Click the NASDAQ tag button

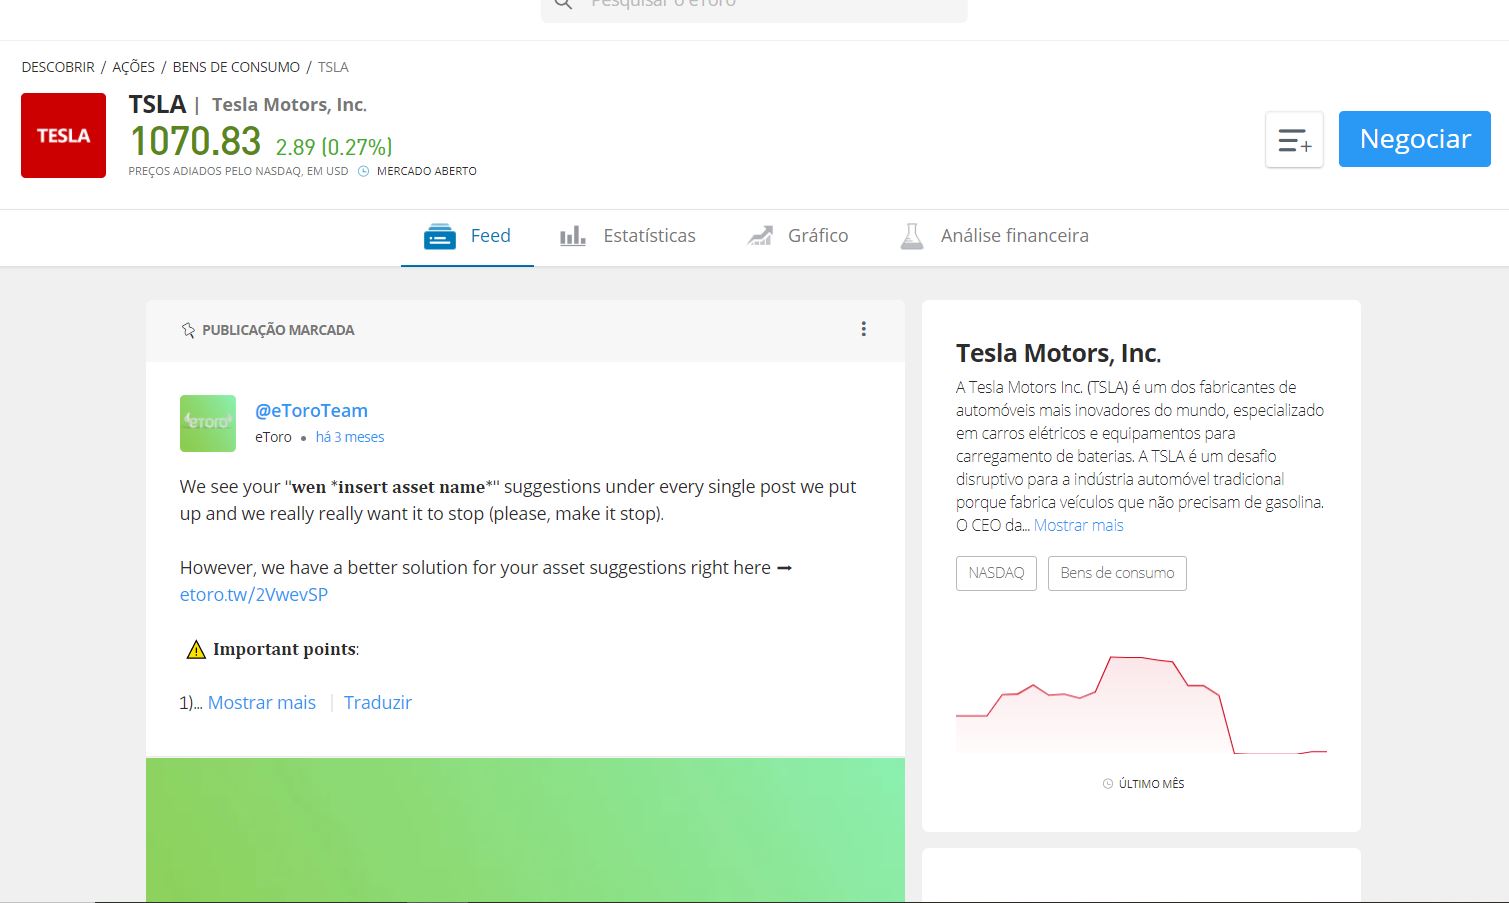[996, 573]
